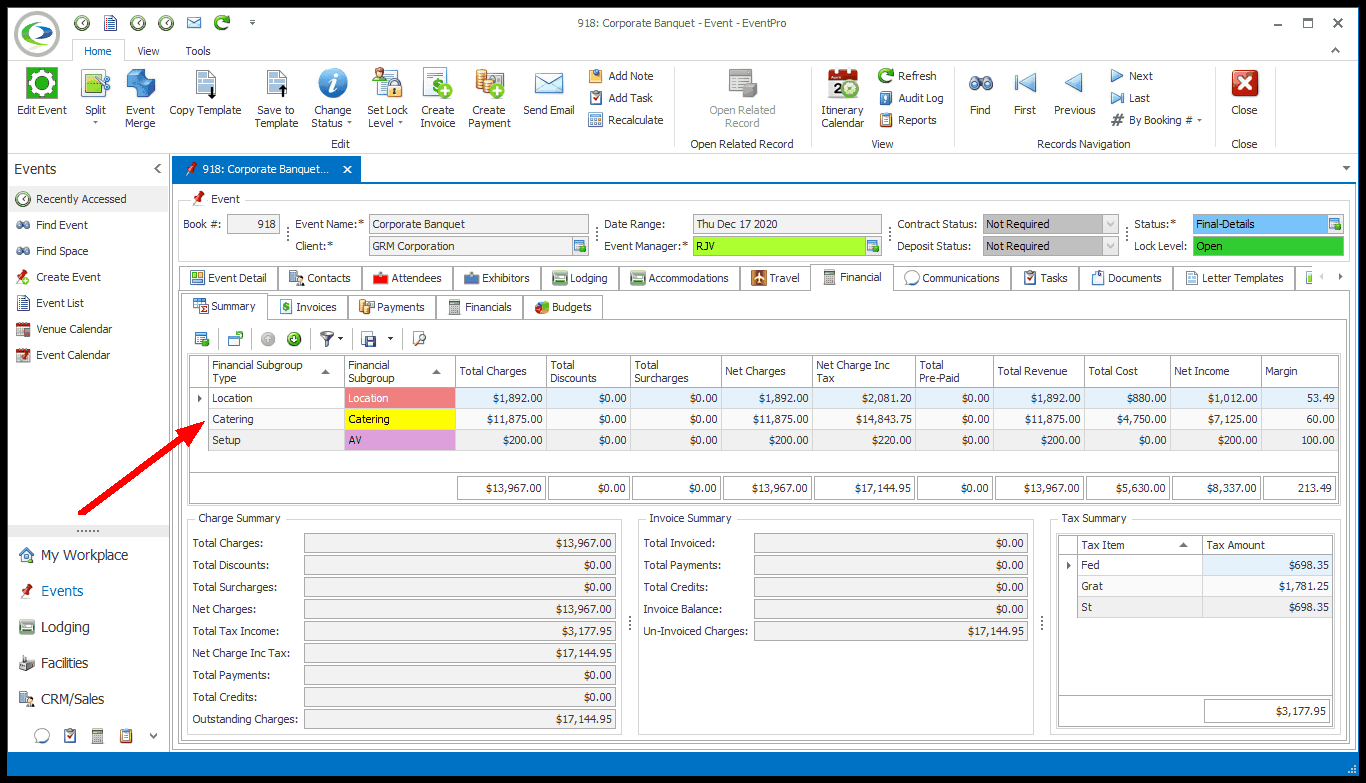Select the purple AV subgroup cell
The height and width of the screenshot is (783, 1366).
pos(400,440)
